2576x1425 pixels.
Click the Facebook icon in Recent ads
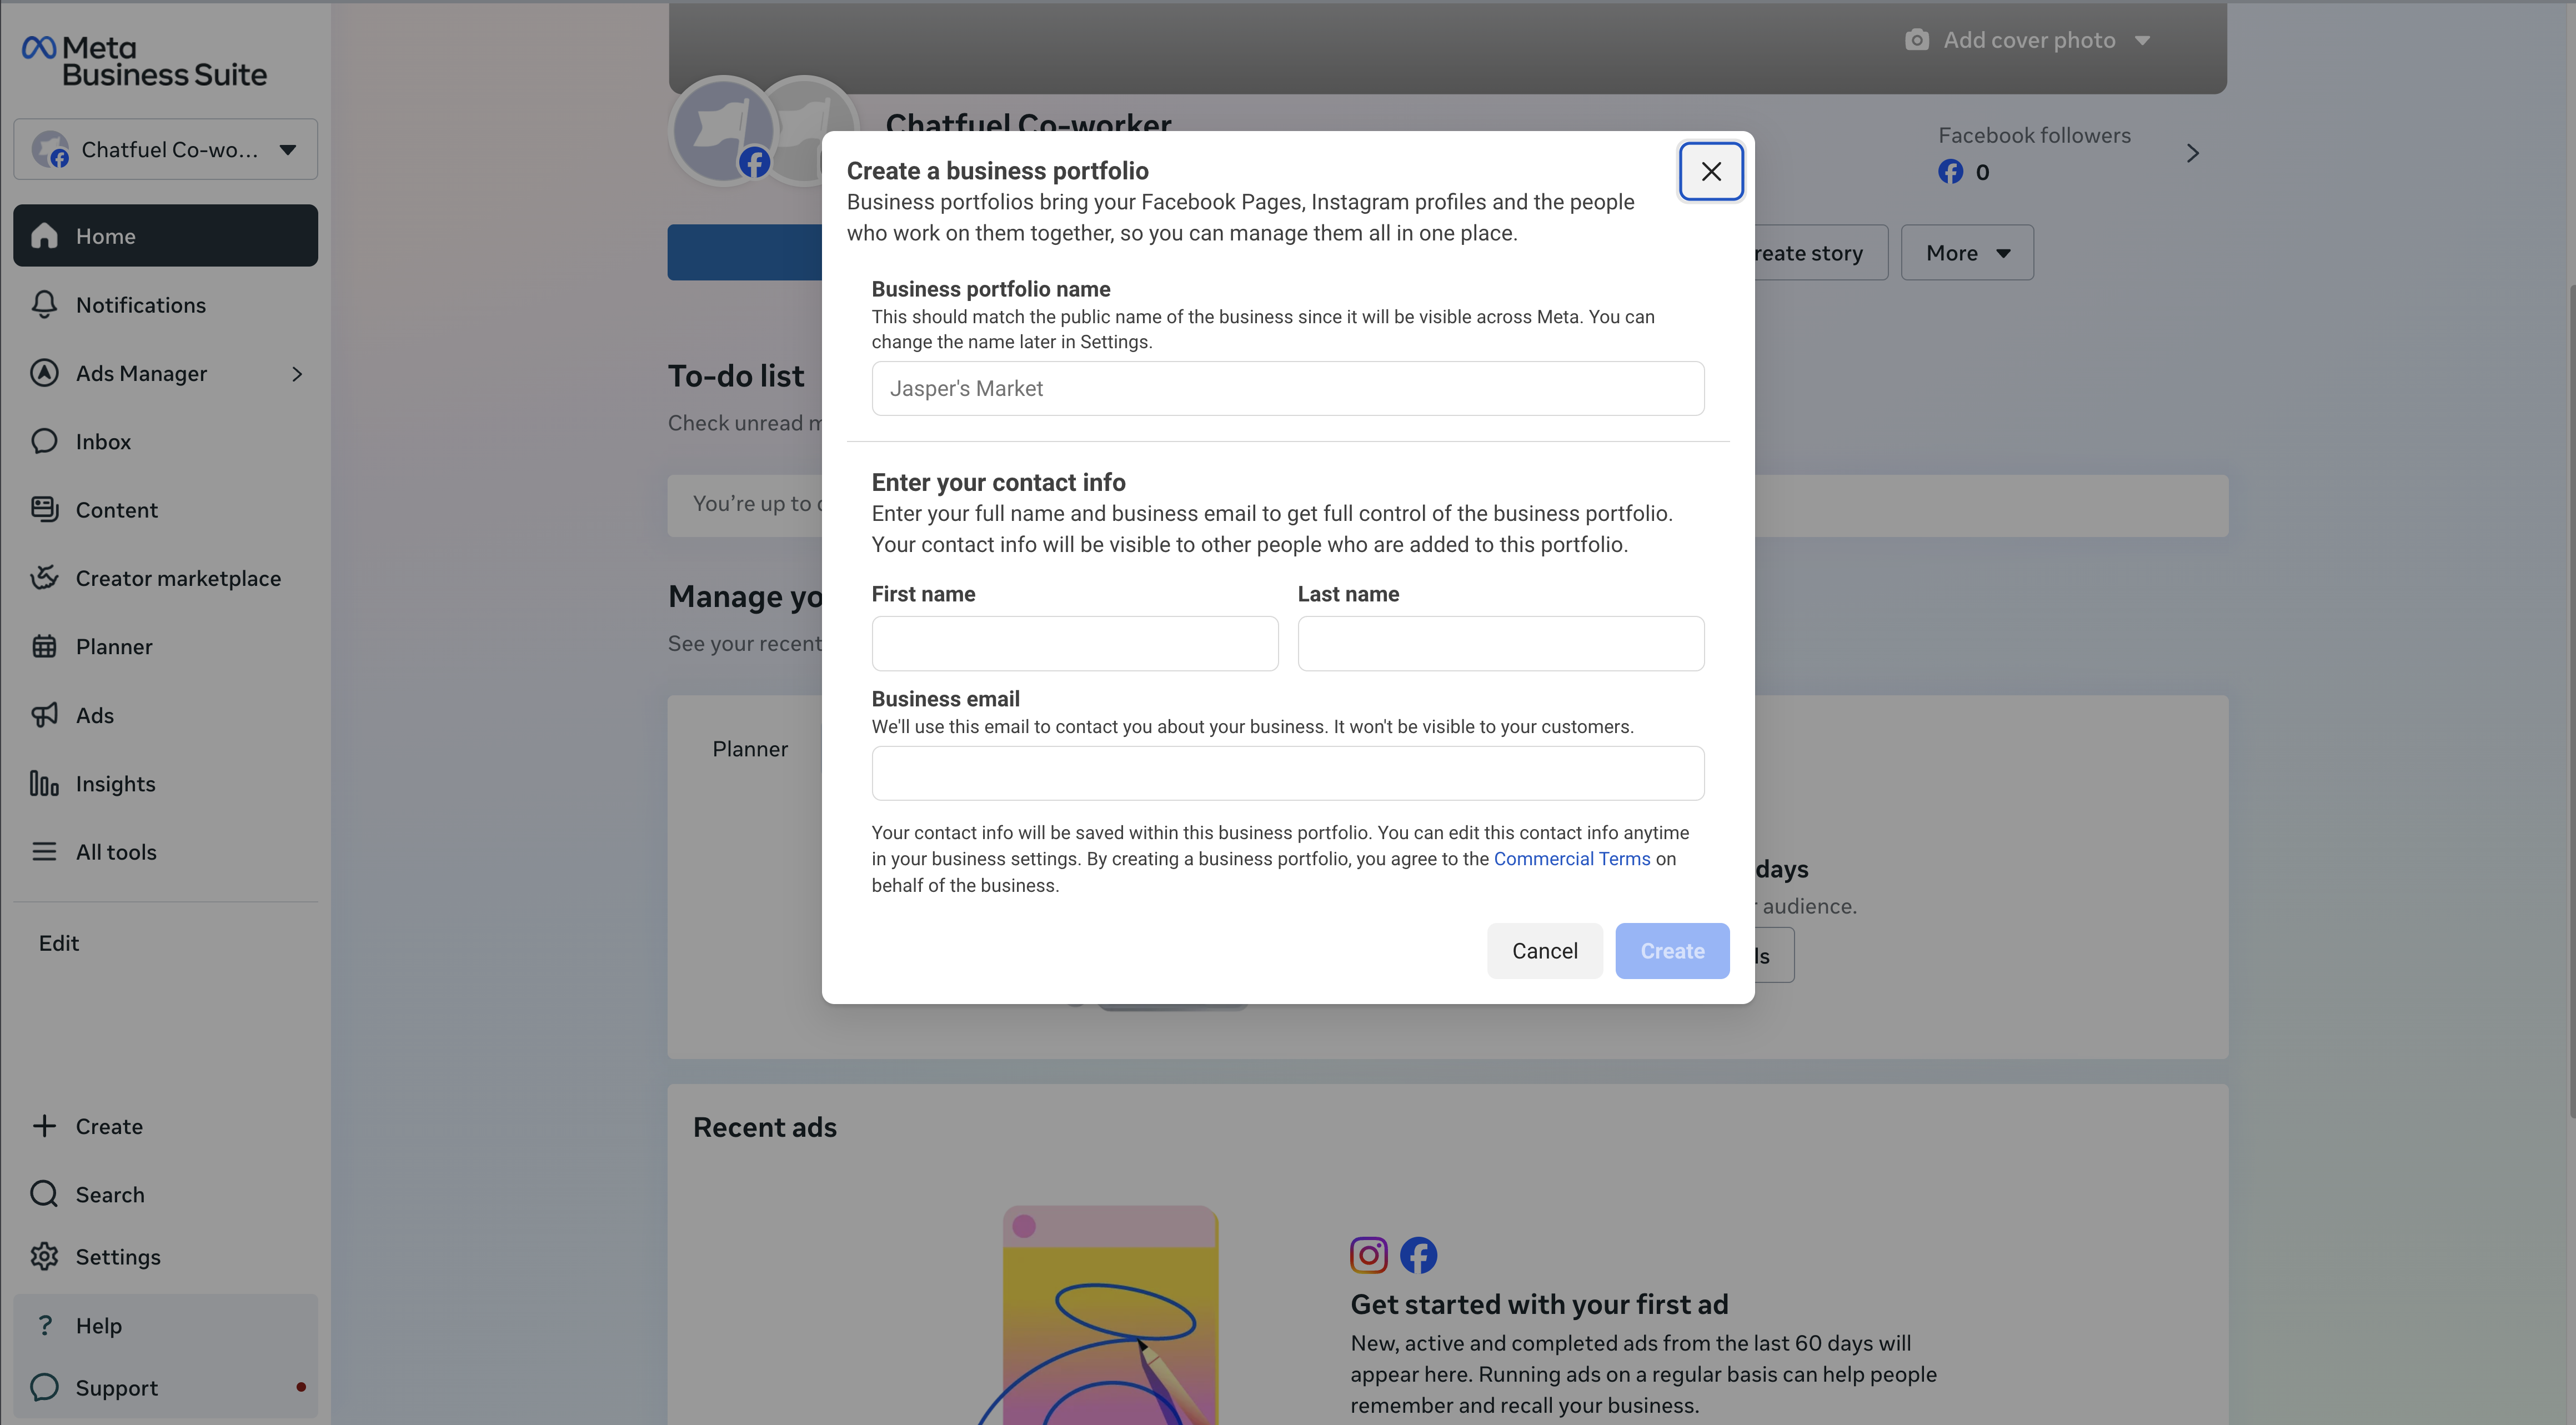1418,1255
